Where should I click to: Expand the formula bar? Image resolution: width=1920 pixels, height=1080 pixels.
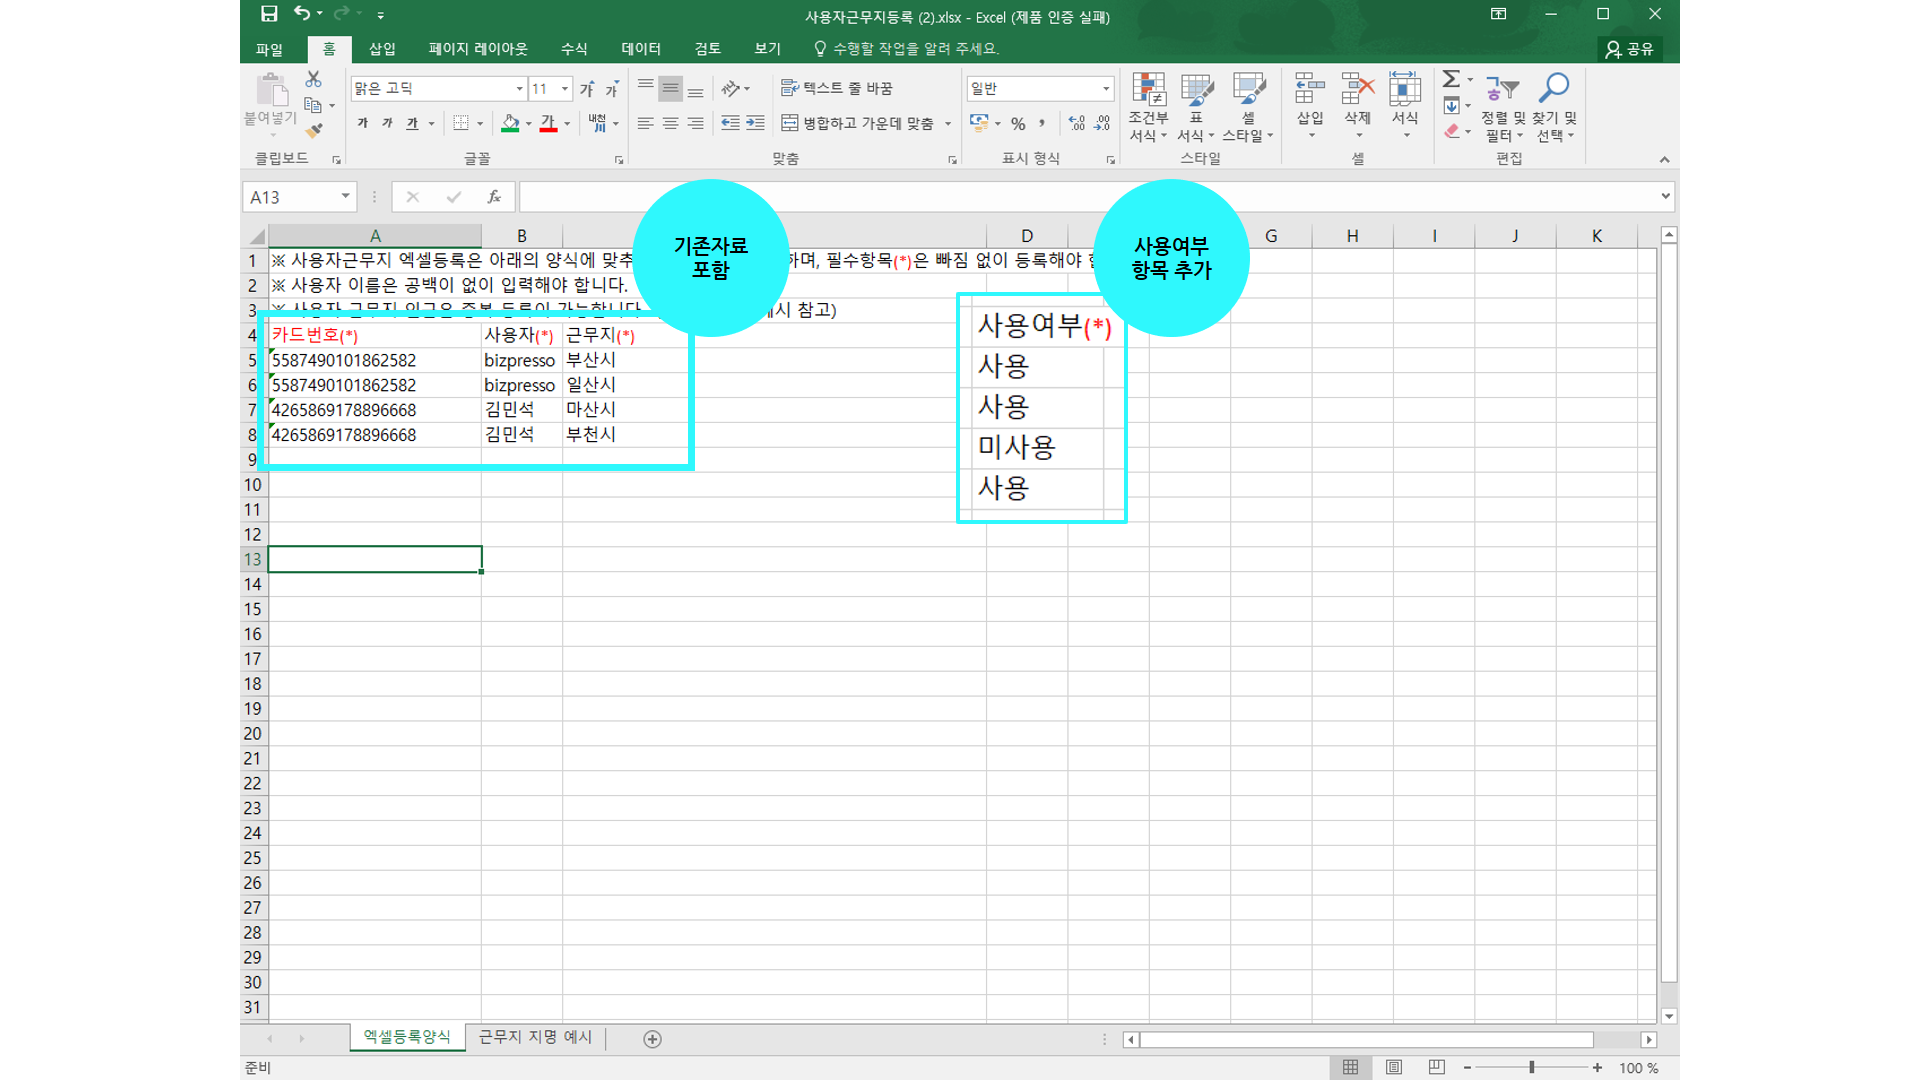pos(1665,196)
